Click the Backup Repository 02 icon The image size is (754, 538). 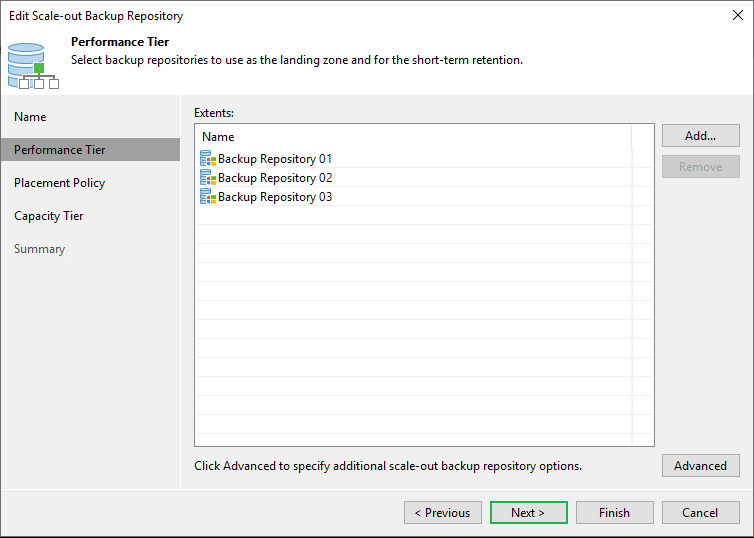[208, 178]
